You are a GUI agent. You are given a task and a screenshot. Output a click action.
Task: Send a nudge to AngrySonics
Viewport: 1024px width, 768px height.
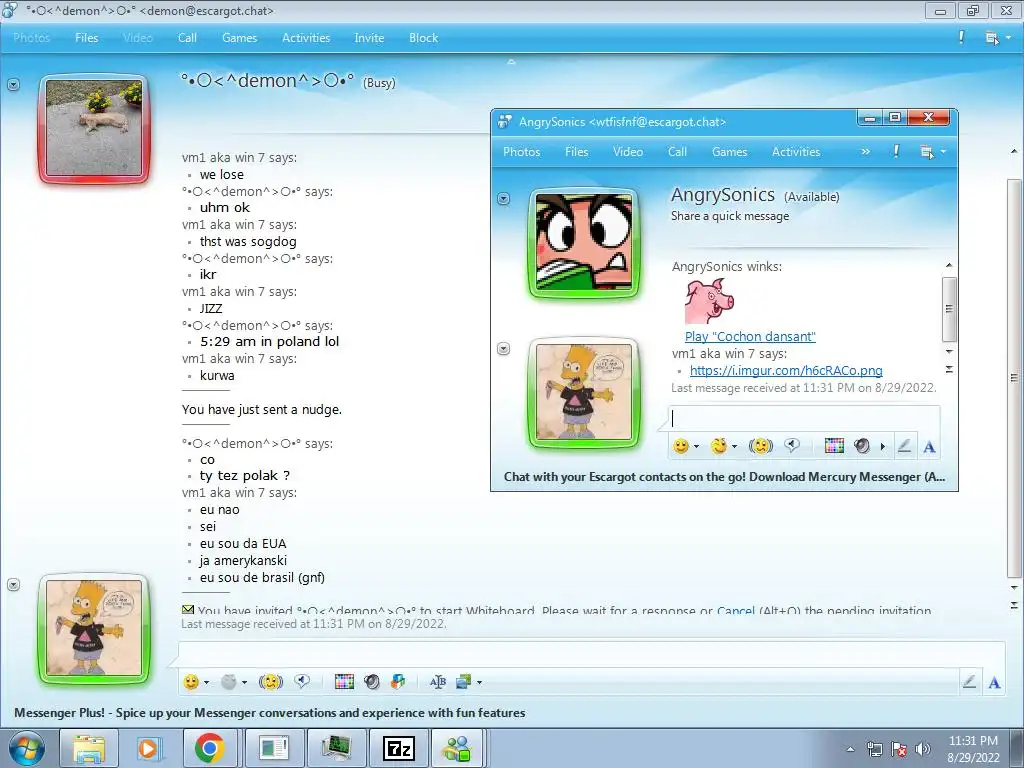pos(760,446)
